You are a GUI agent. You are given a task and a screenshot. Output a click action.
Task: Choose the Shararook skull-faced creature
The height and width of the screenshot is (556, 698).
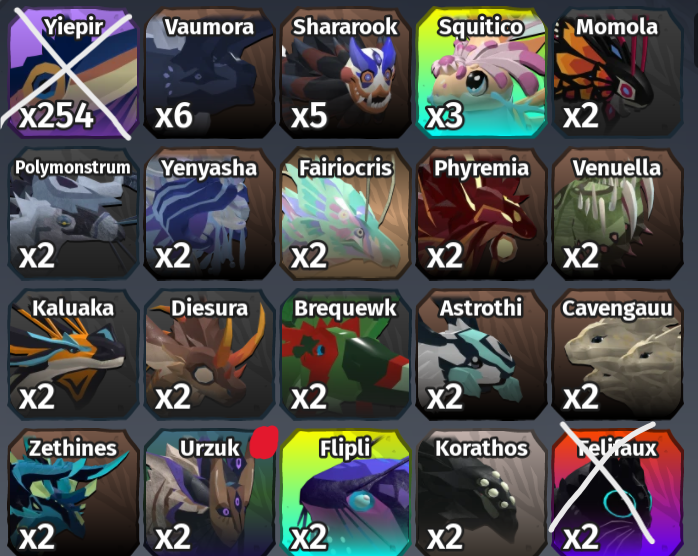(345, 73)
